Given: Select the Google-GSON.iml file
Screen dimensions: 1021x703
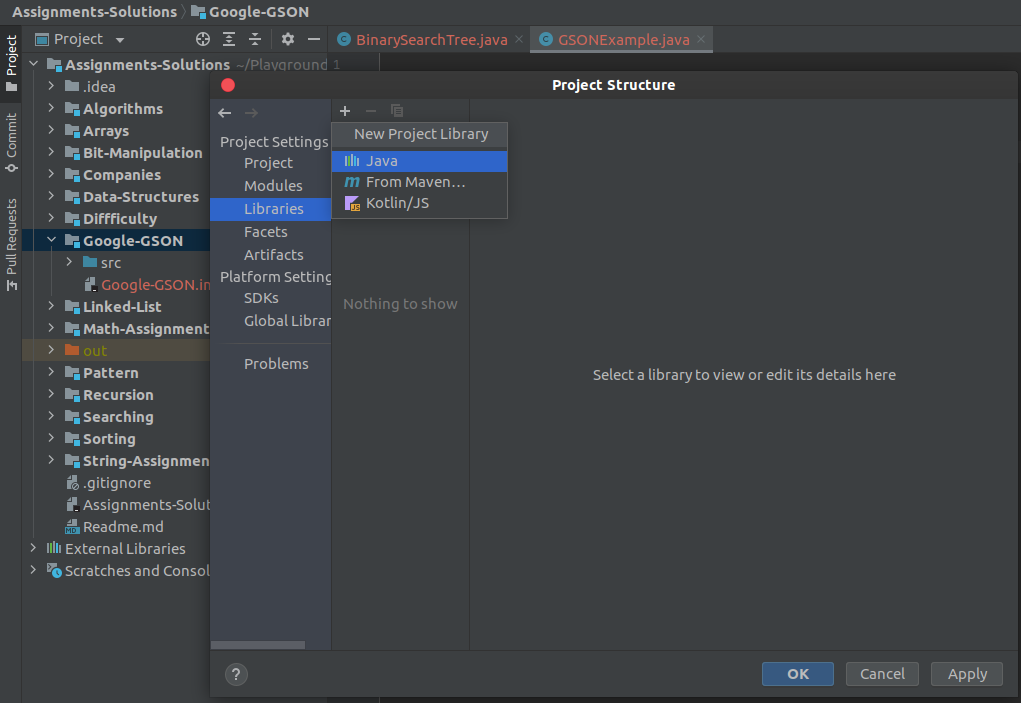Looking at the screenshot, I should click(x=156, y=285).
